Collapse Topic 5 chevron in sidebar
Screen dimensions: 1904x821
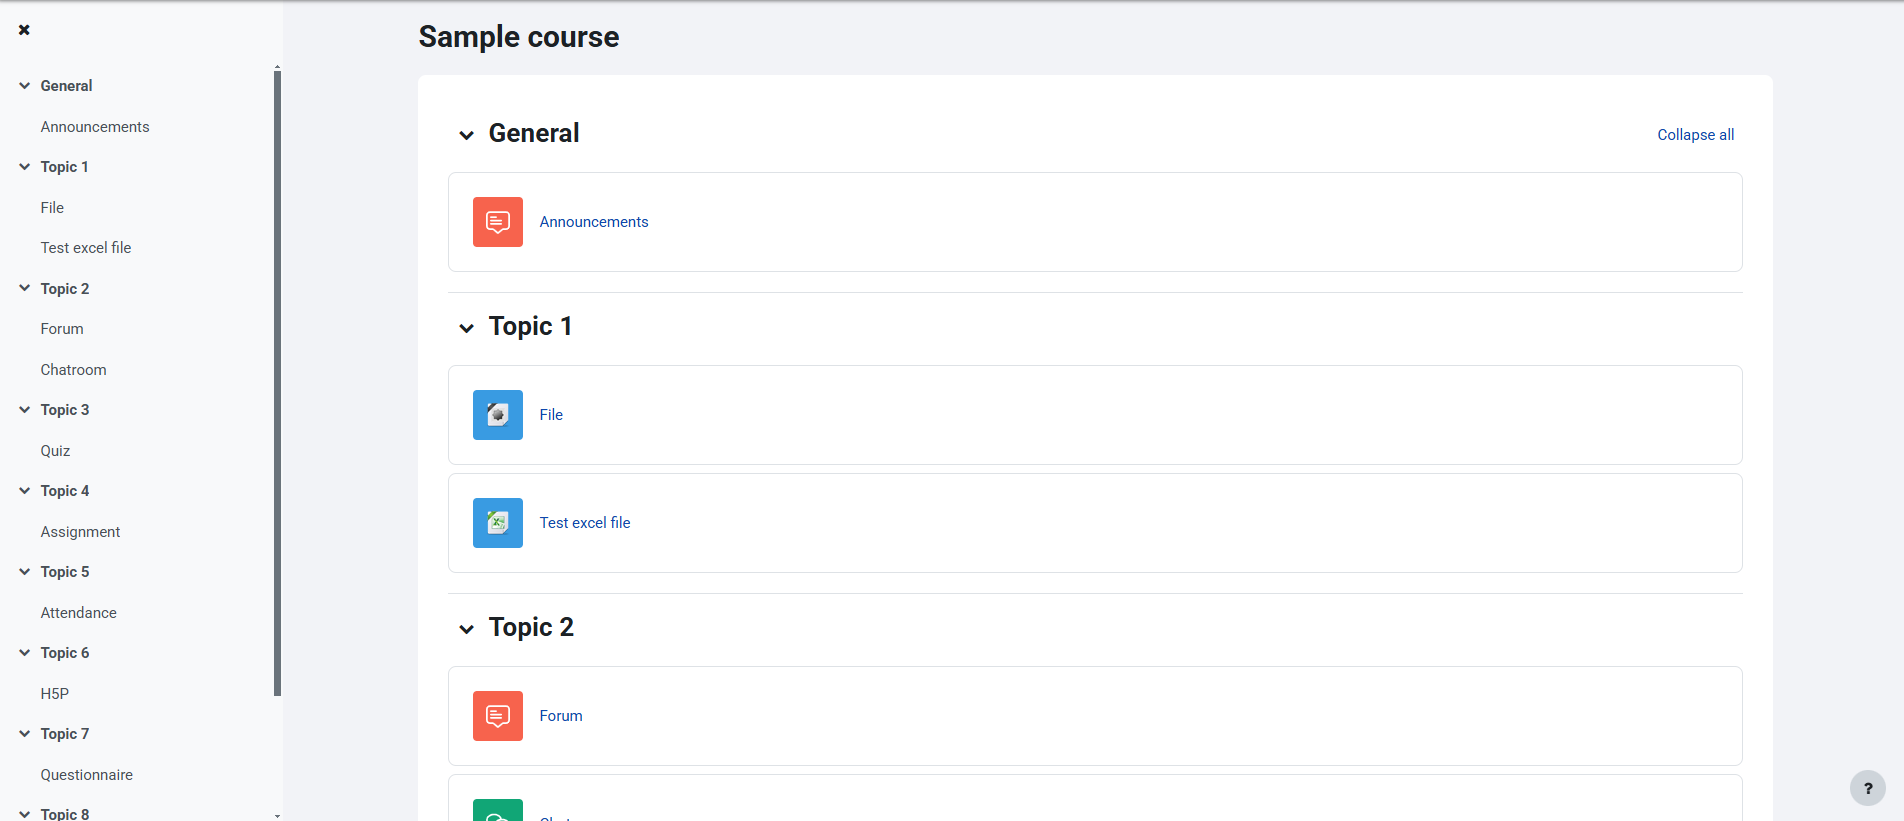[24, 572]
